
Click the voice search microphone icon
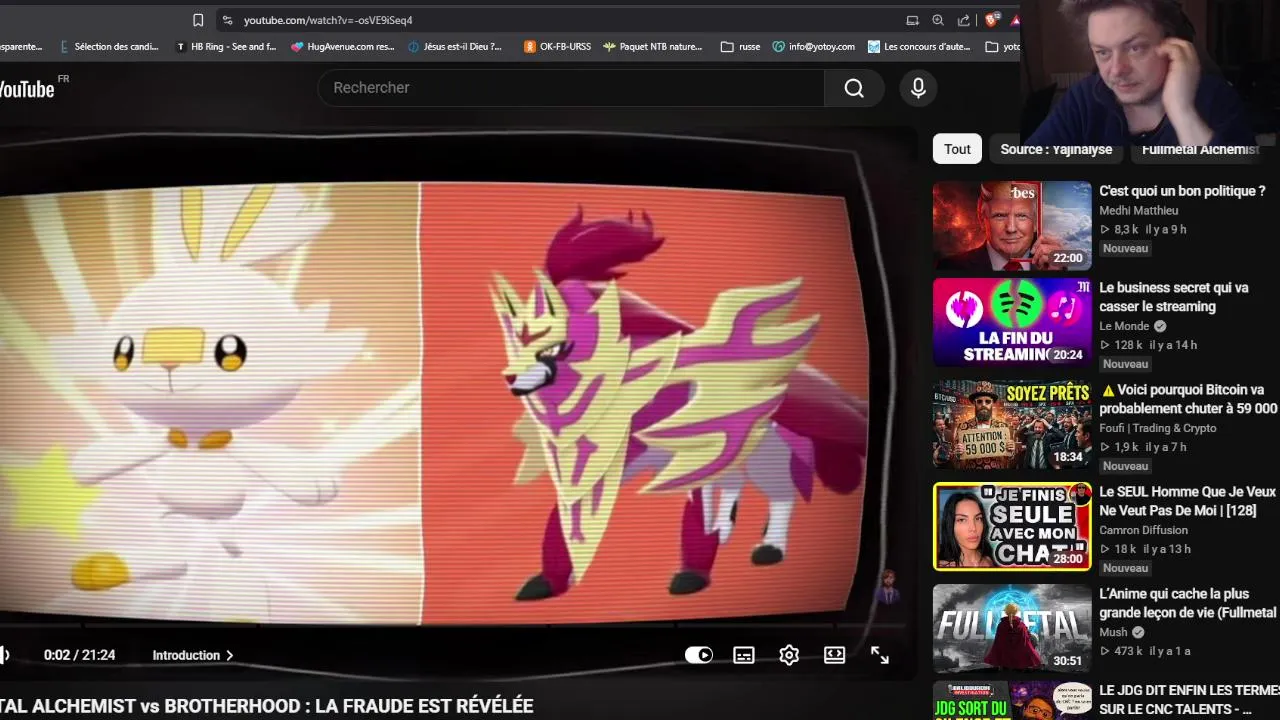(x=918, y=88)
